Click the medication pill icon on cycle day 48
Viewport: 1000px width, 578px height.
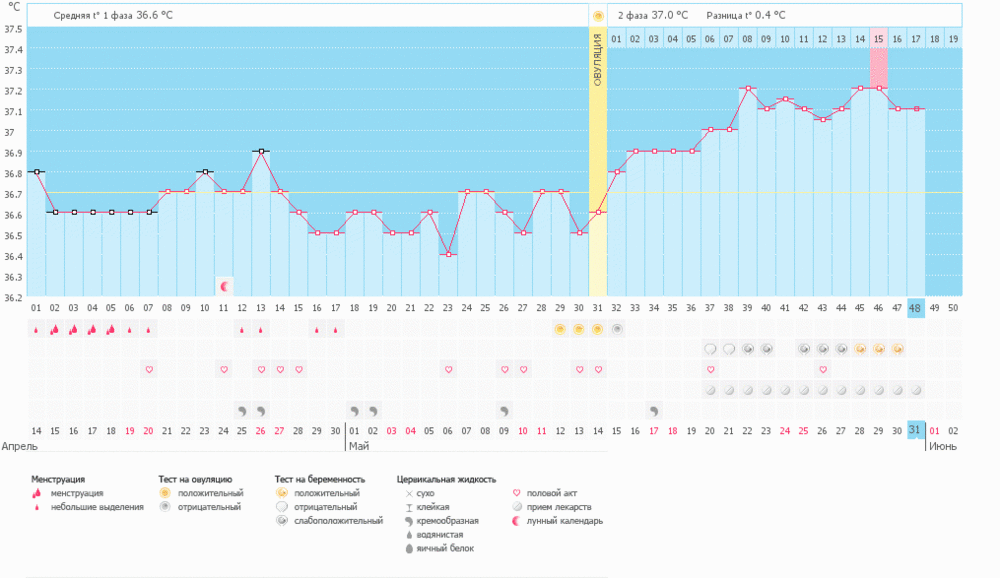(x=916, y=389)
